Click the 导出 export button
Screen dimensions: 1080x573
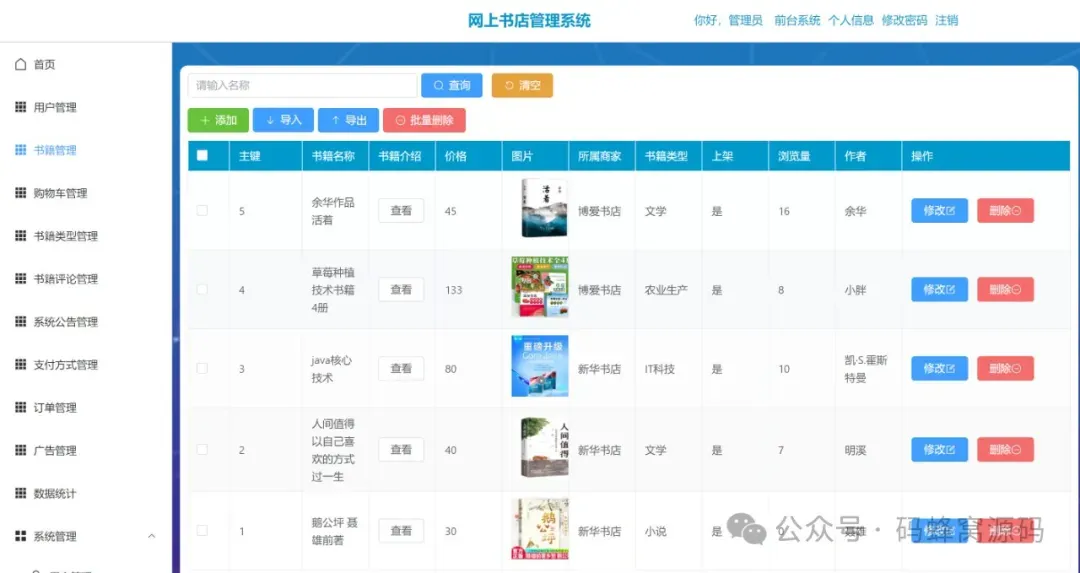point(348,120)
